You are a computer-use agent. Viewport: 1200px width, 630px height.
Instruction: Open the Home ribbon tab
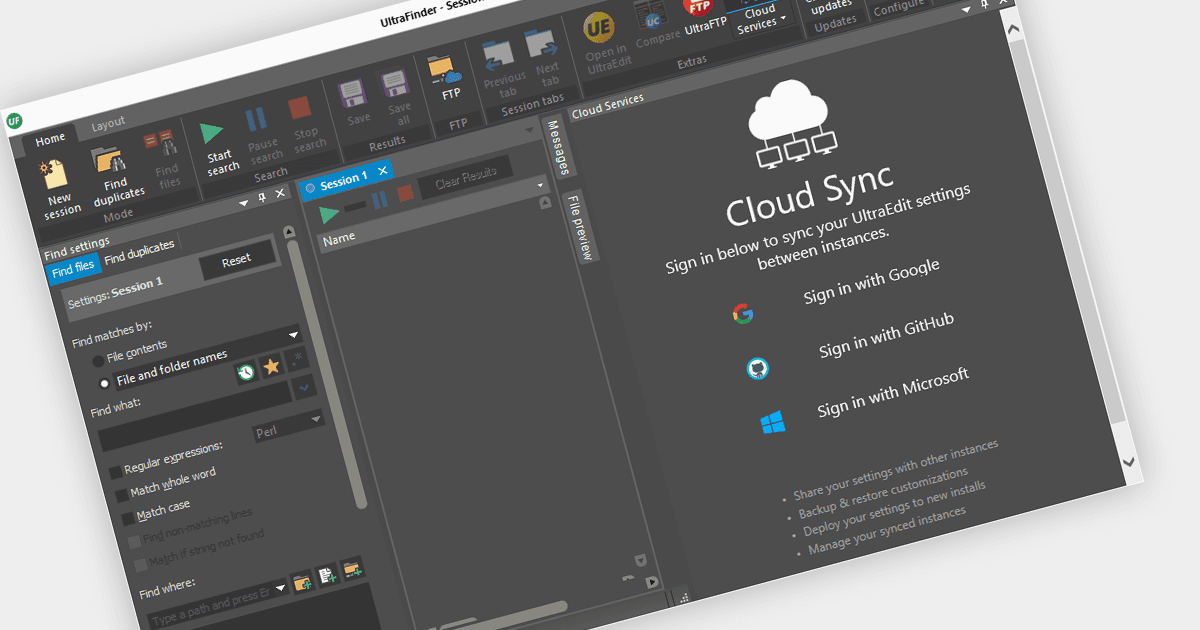click(50, 138)
